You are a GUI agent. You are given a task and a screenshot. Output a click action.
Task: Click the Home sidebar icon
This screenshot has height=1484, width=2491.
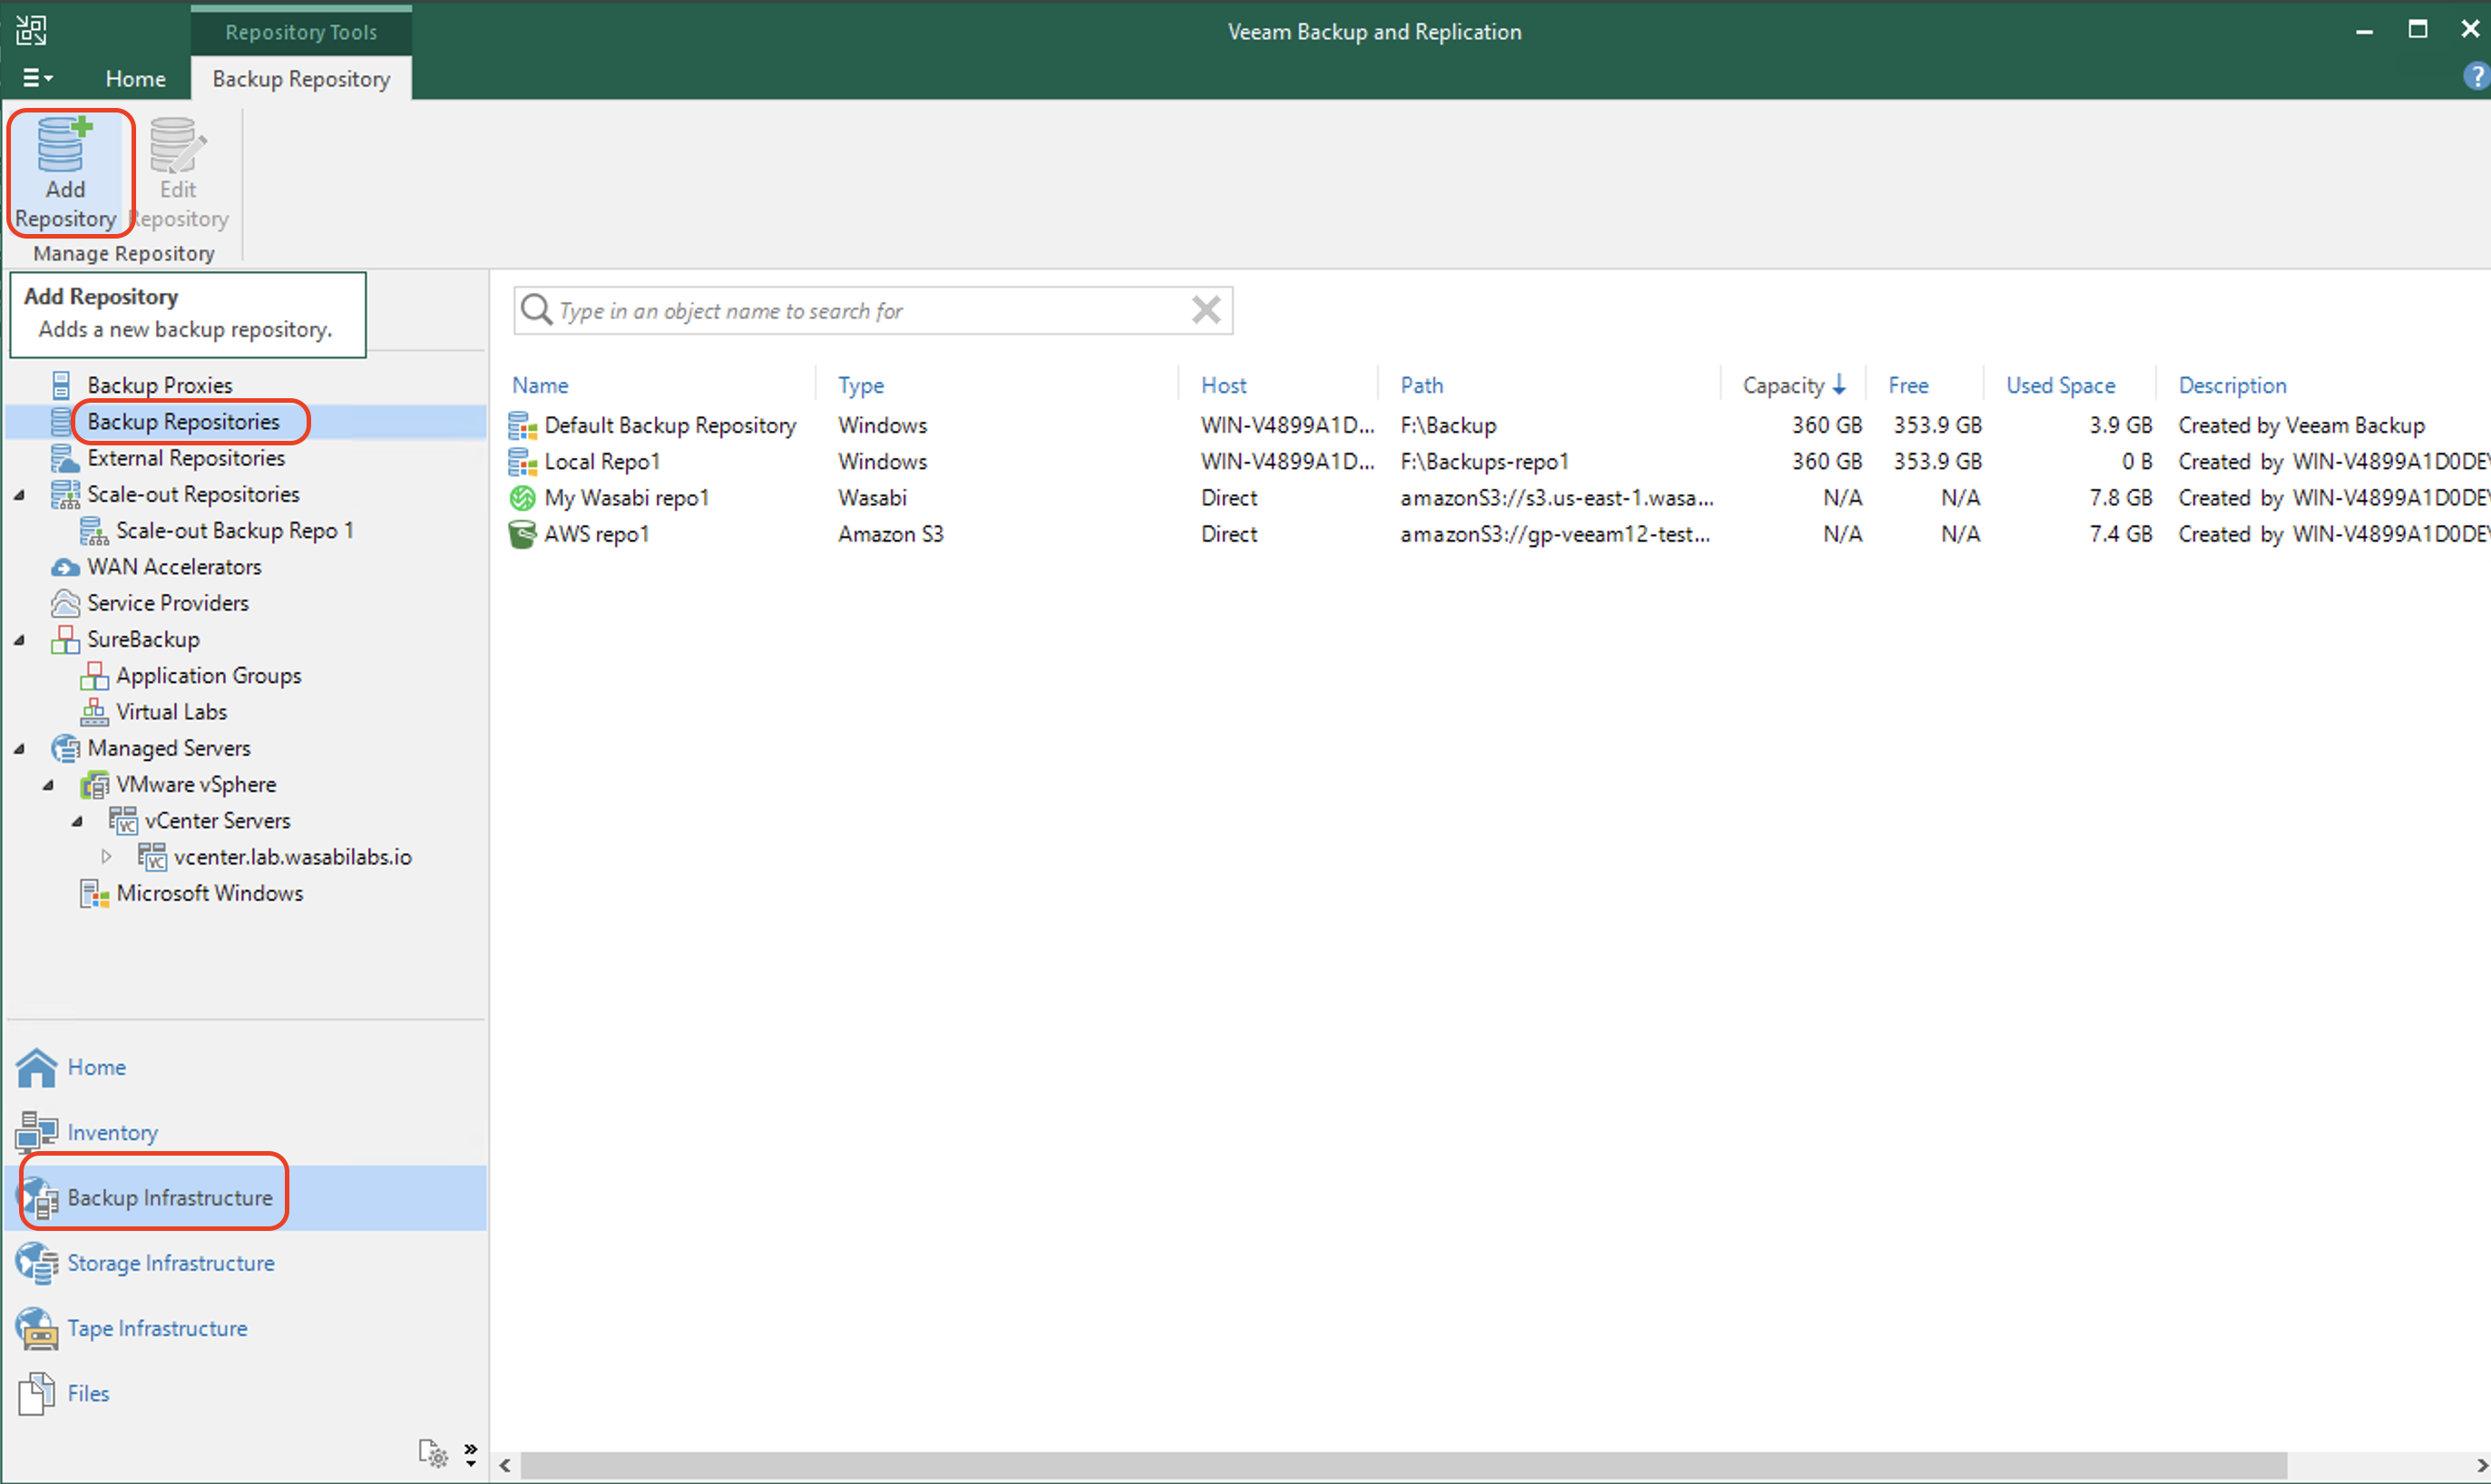[x=37, y=1065]
